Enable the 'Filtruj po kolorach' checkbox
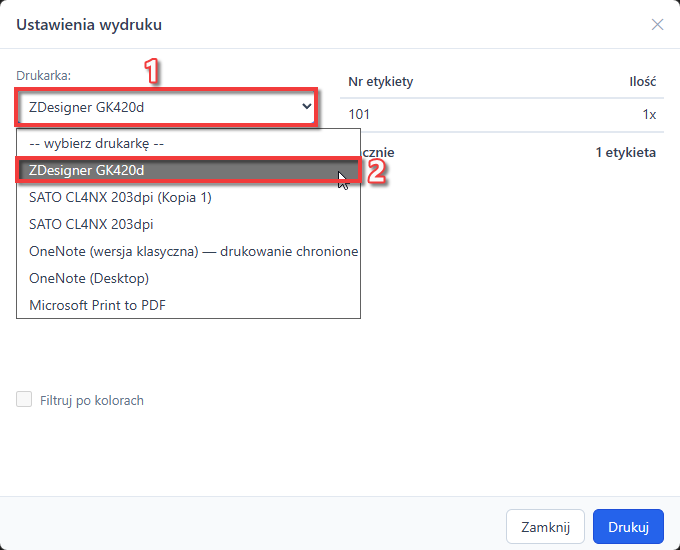680x550 pixels. (24, 399)
